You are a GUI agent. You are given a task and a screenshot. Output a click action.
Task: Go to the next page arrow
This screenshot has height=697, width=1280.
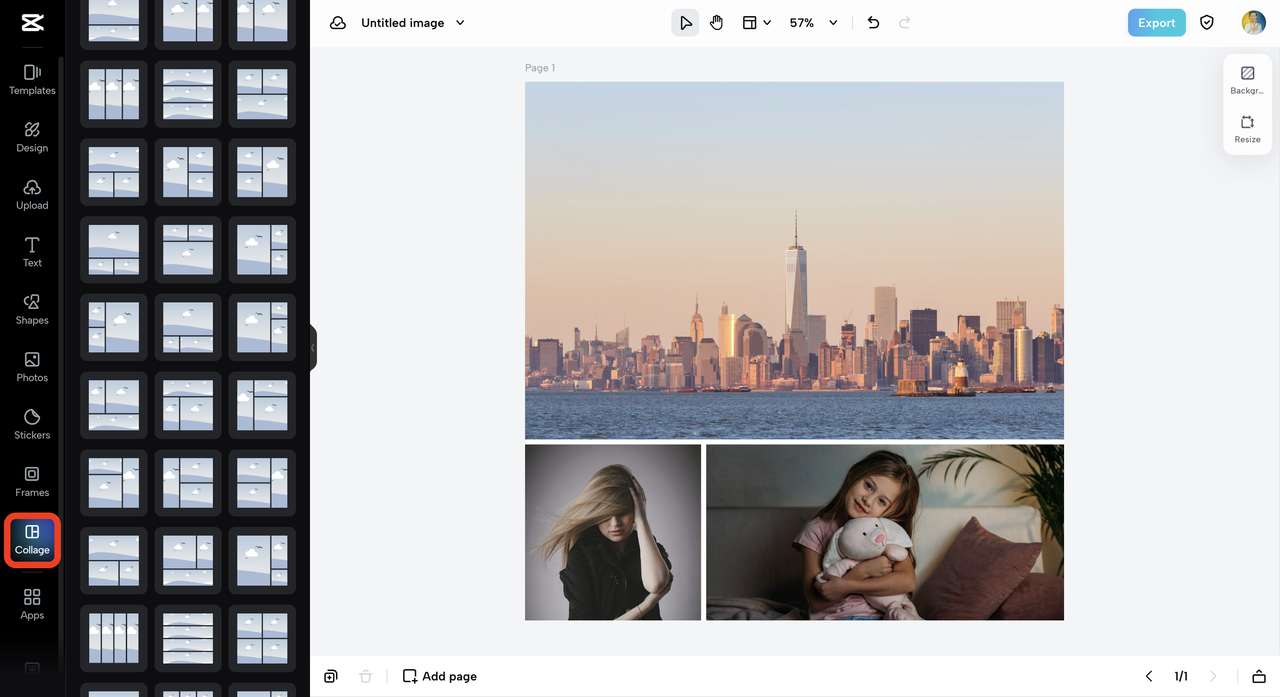pos(1213,677)
